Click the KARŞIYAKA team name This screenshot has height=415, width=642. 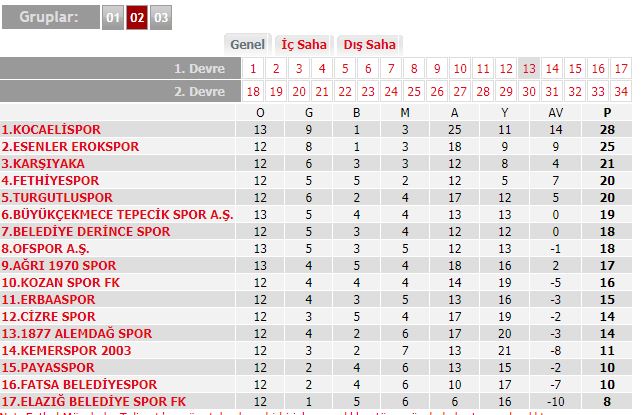pos(43,164)
